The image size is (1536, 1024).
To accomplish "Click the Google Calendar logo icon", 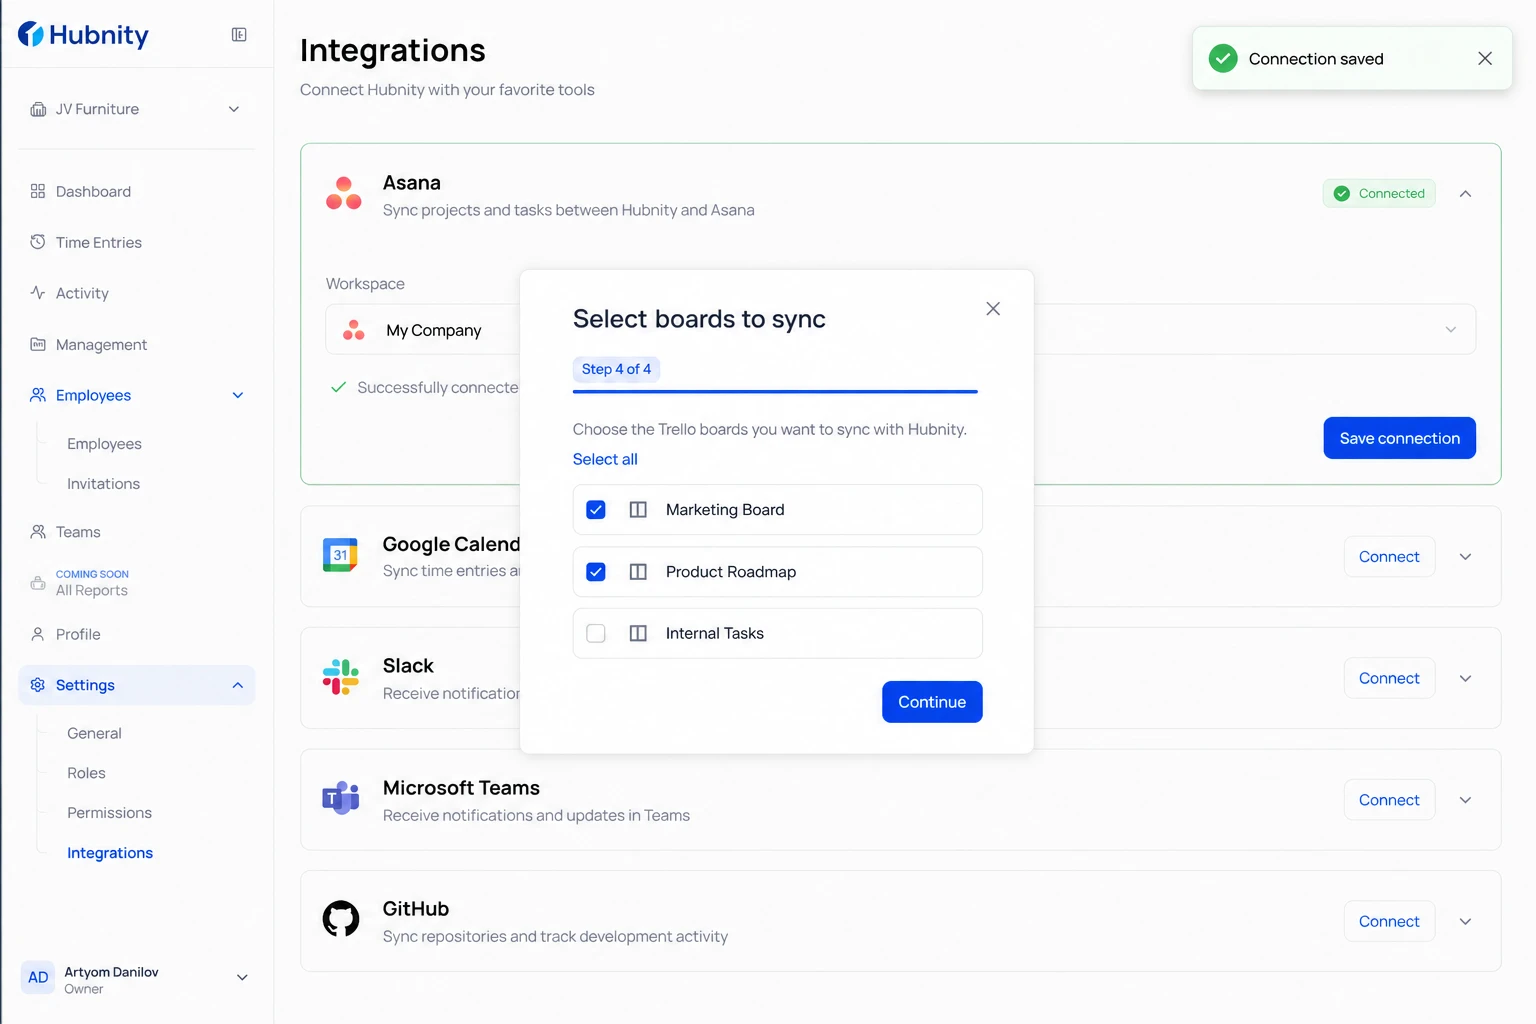I will [x=341, y=555].
